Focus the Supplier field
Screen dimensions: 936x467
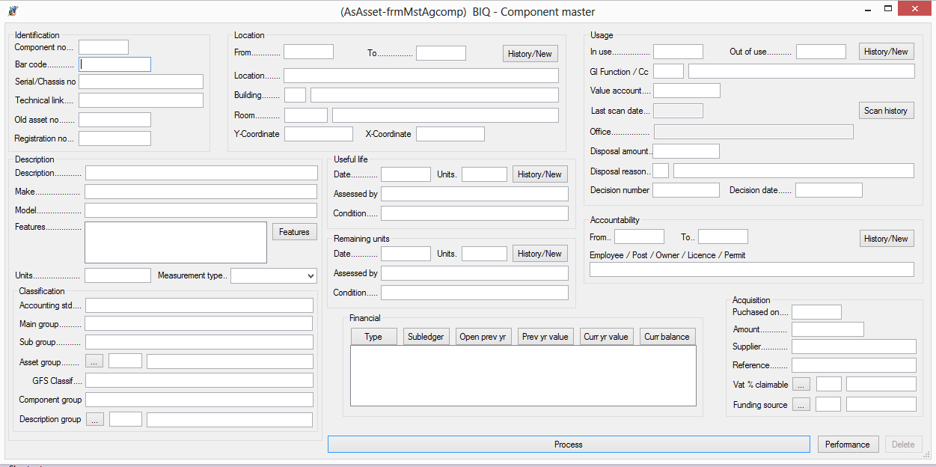pyautogui.click(x=854, y=346)
